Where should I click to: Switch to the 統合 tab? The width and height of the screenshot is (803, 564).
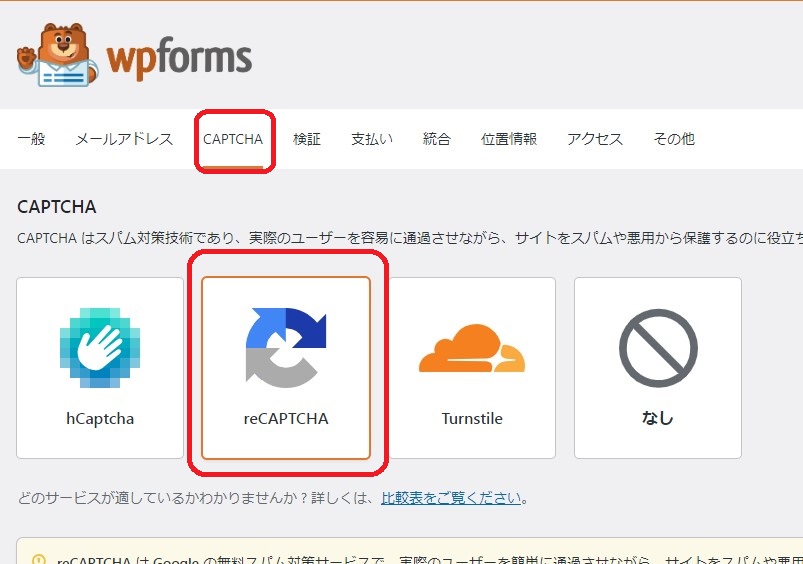tap(437, 139)
